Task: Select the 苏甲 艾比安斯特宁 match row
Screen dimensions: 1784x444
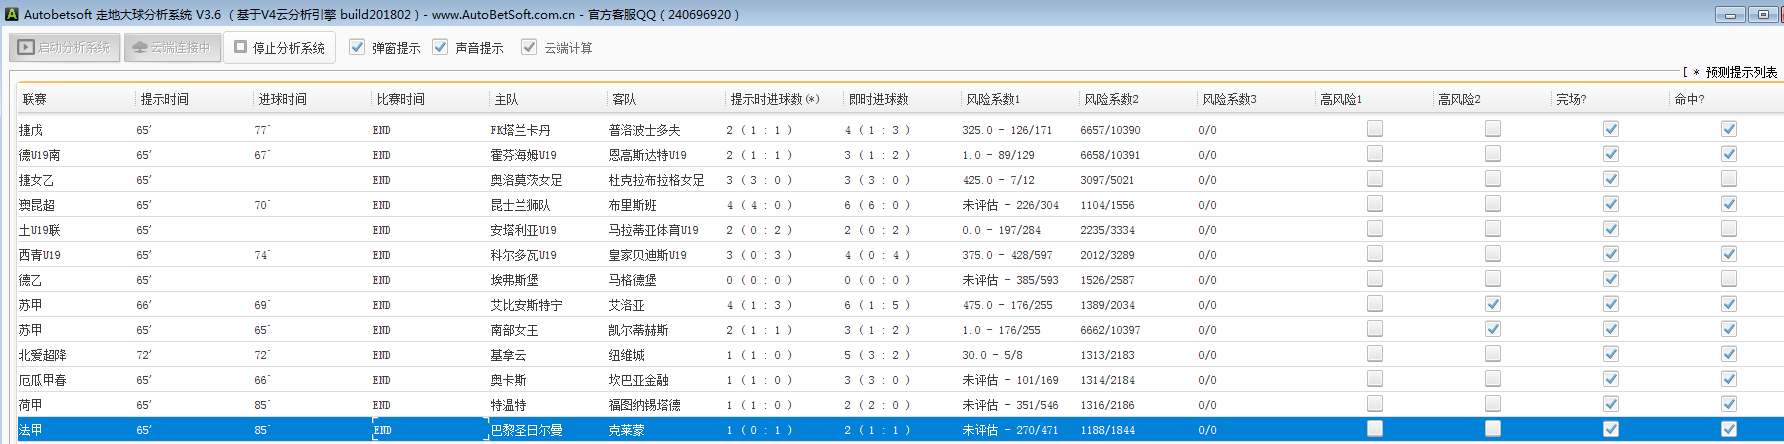Action: tap(526, 305)
